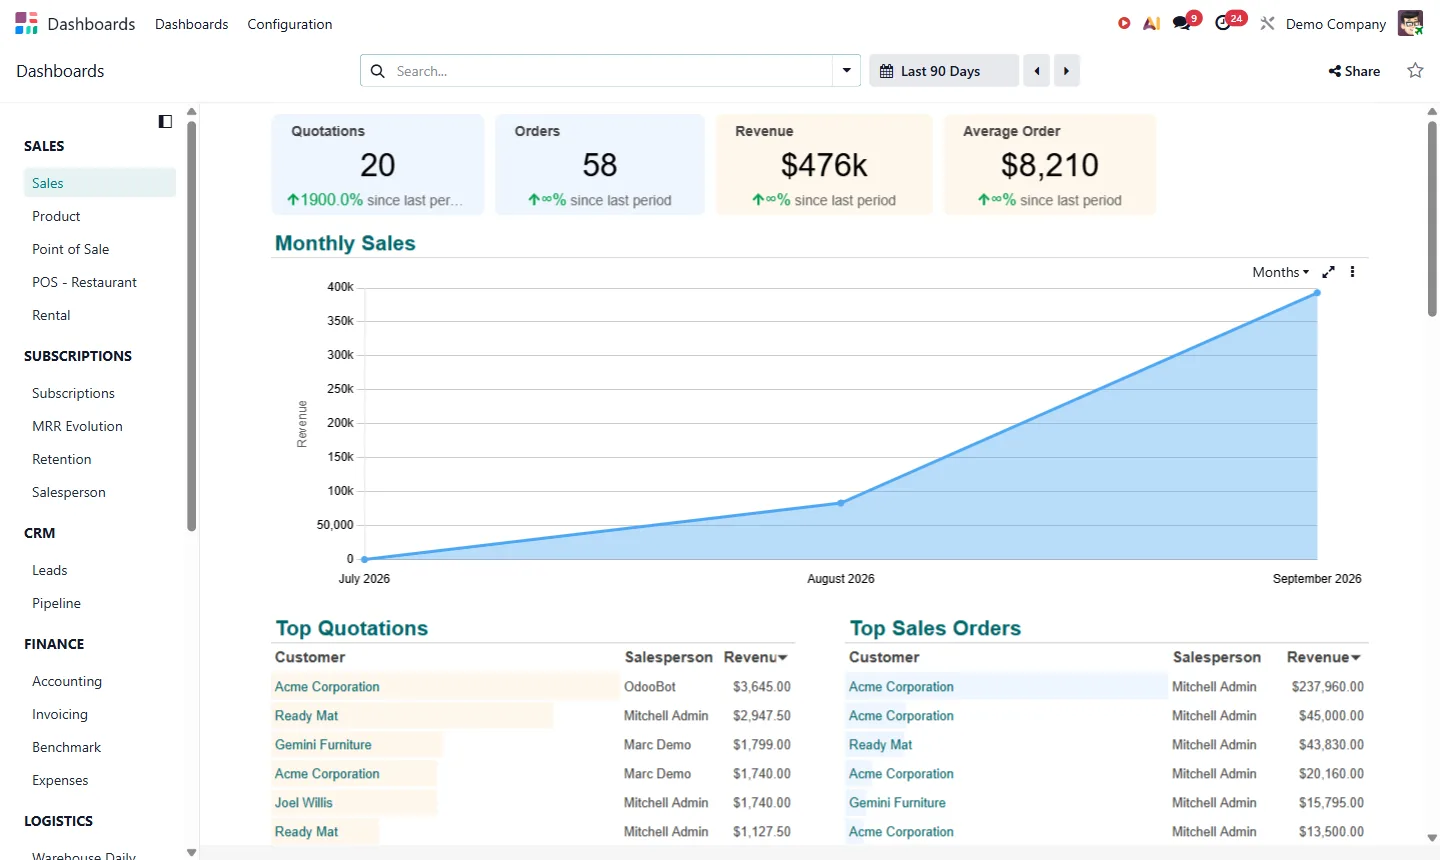The width and height of the screenshot is (1440, 860).
Task: Open the Months granularity dropdown
Action: (x=1280, y=272)
